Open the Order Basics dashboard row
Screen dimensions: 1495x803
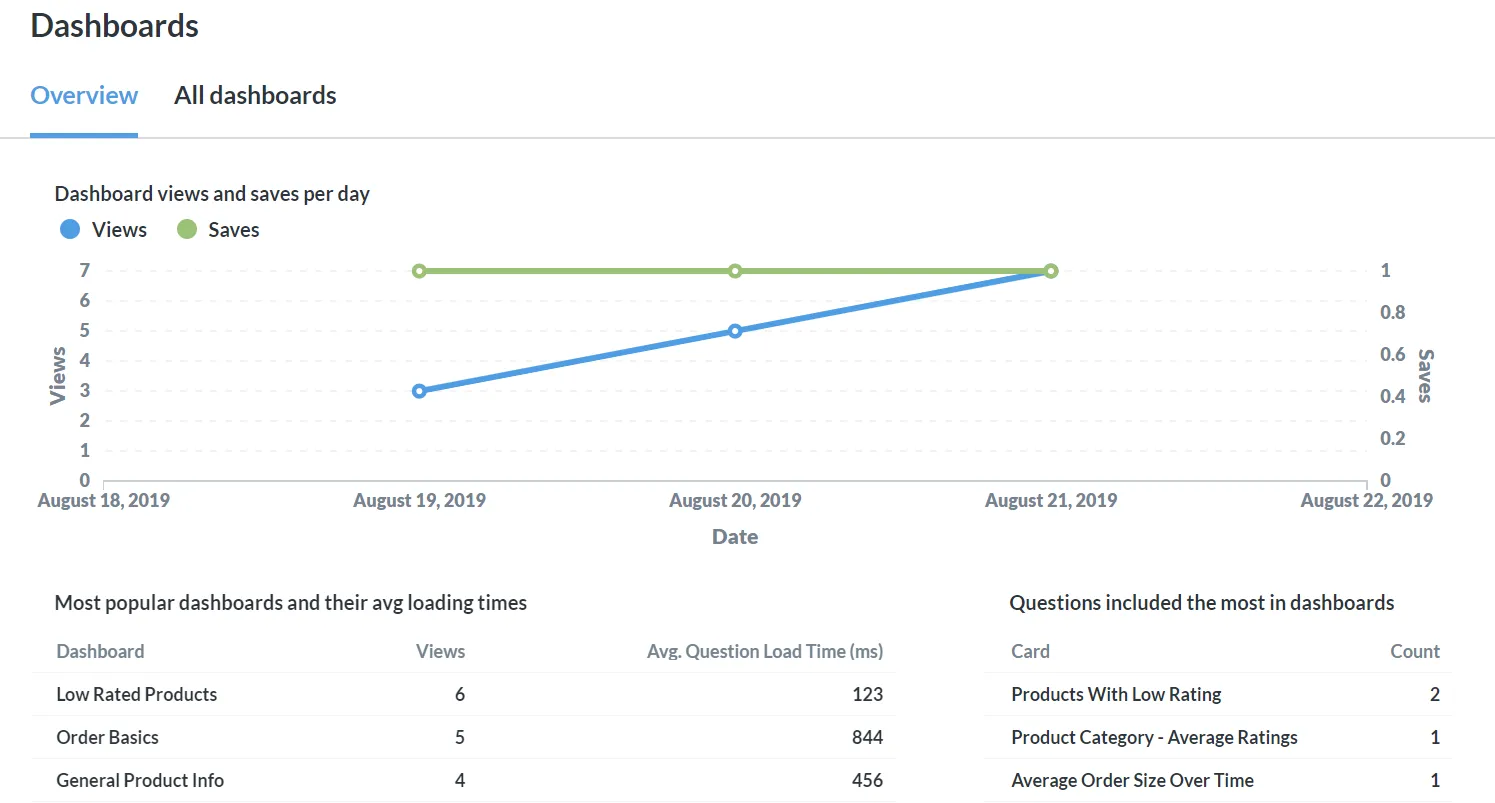(x=464, y=737)
